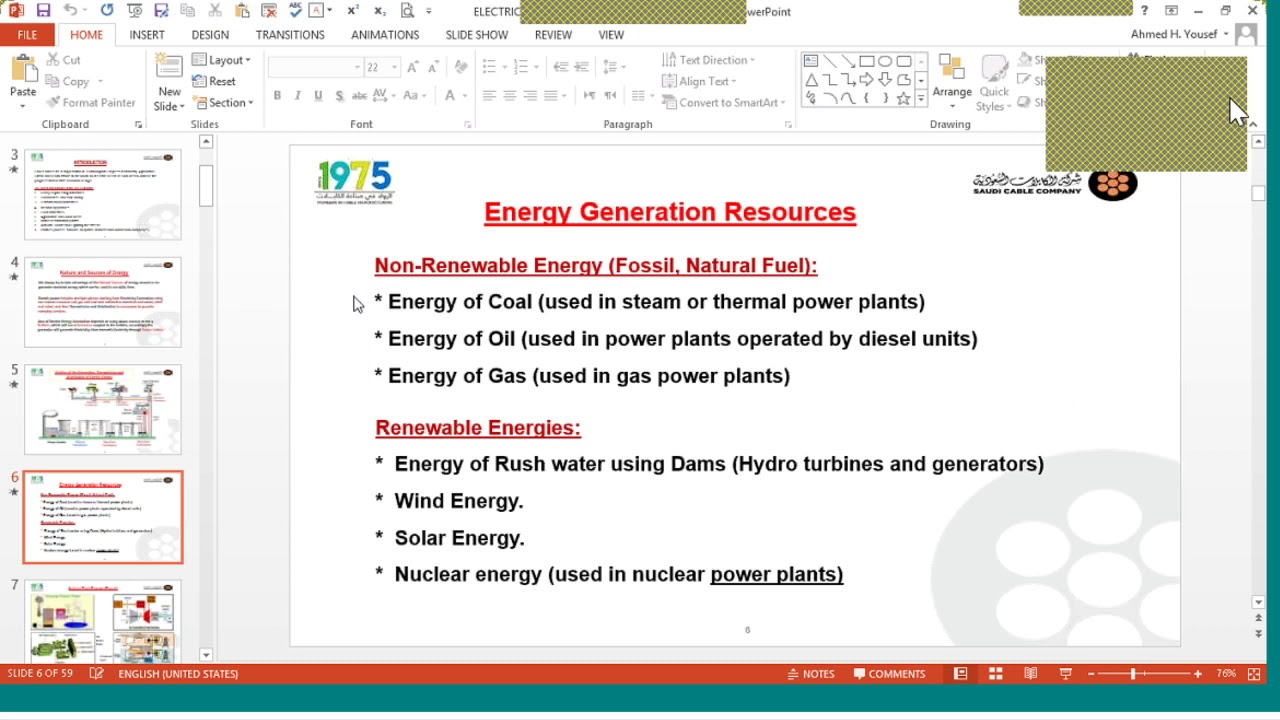Click the Redo/Repeat icon
Image resolution: width=1280 pixels, height=720 pixels.
(x=107, y=11)
